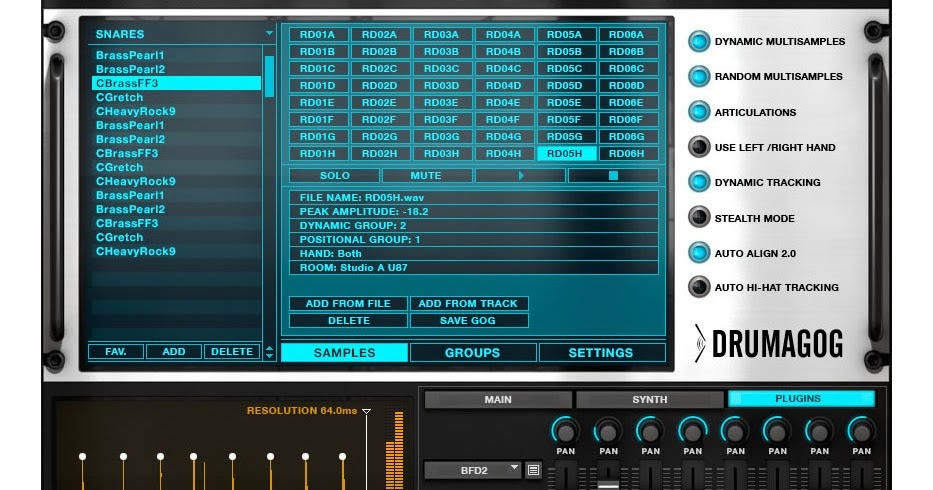The height and width of the screenshot is (490, 933).
Task: Open the PLUGINS tab
Action: (x=801, y=399)
